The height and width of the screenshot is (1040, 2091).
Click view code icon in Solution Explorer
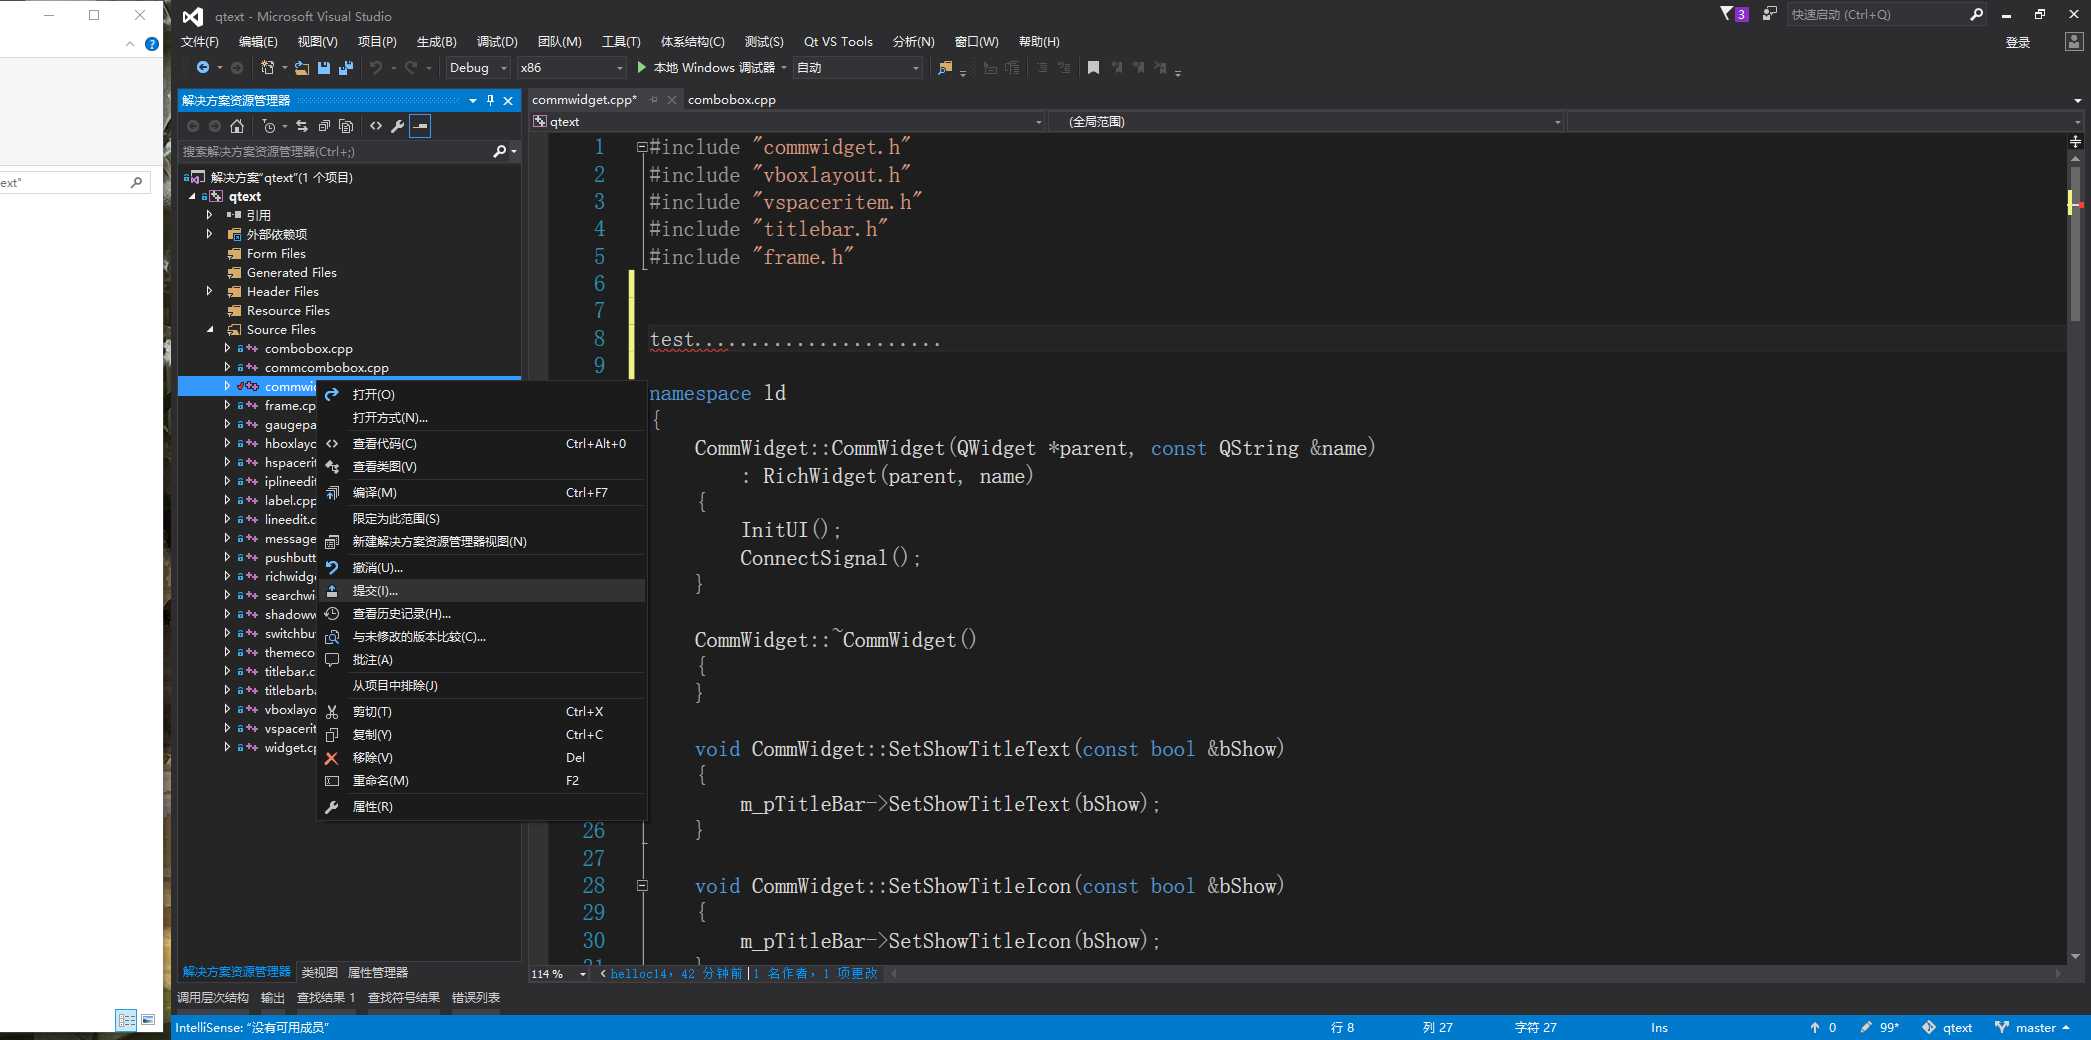pyautogui.click(x=376, y=126)
